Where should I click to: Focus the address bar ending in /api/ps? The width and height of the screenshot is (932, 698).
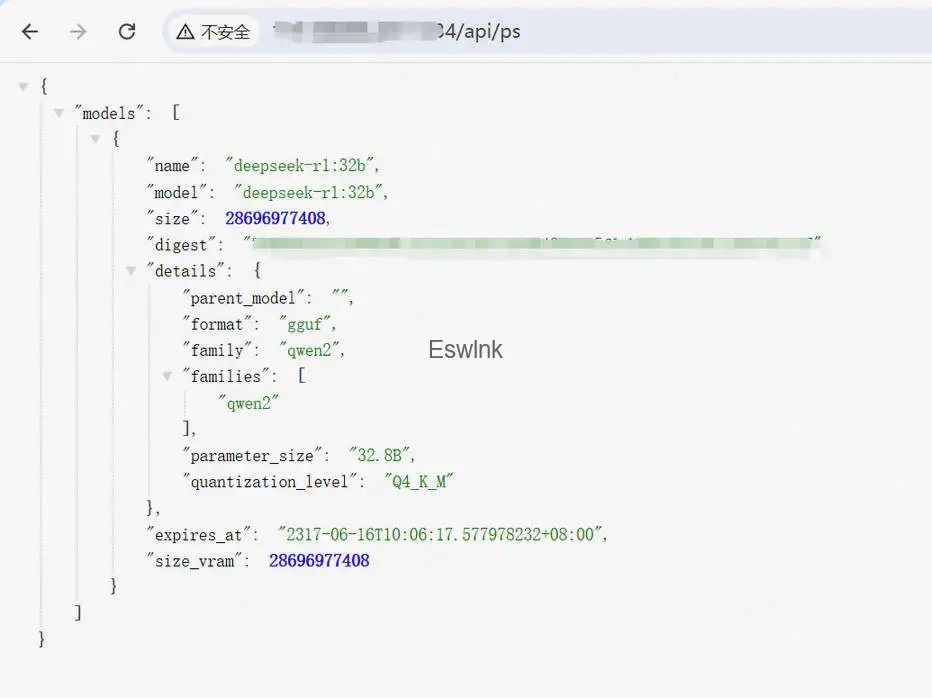point(600,32)
